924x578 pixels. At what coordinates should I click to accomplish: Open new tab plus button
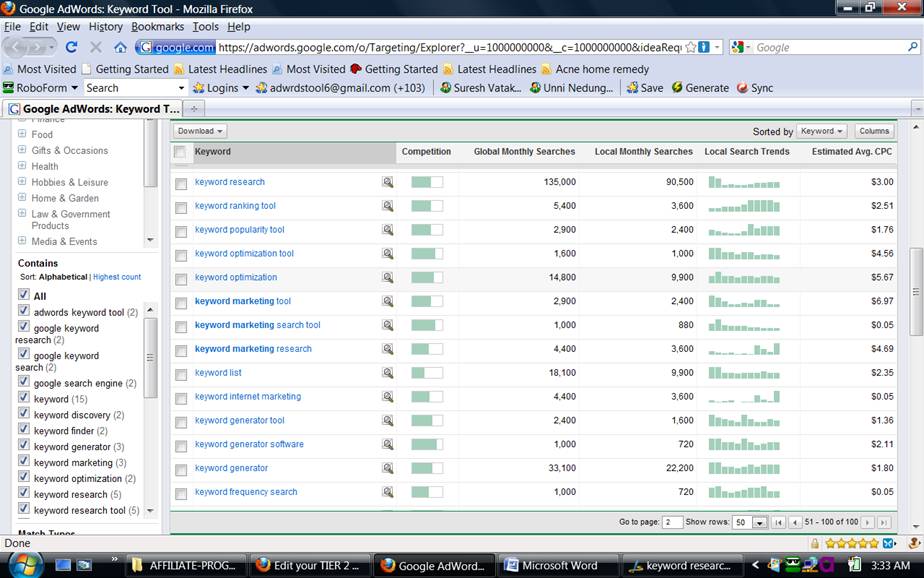pos(193,108)
